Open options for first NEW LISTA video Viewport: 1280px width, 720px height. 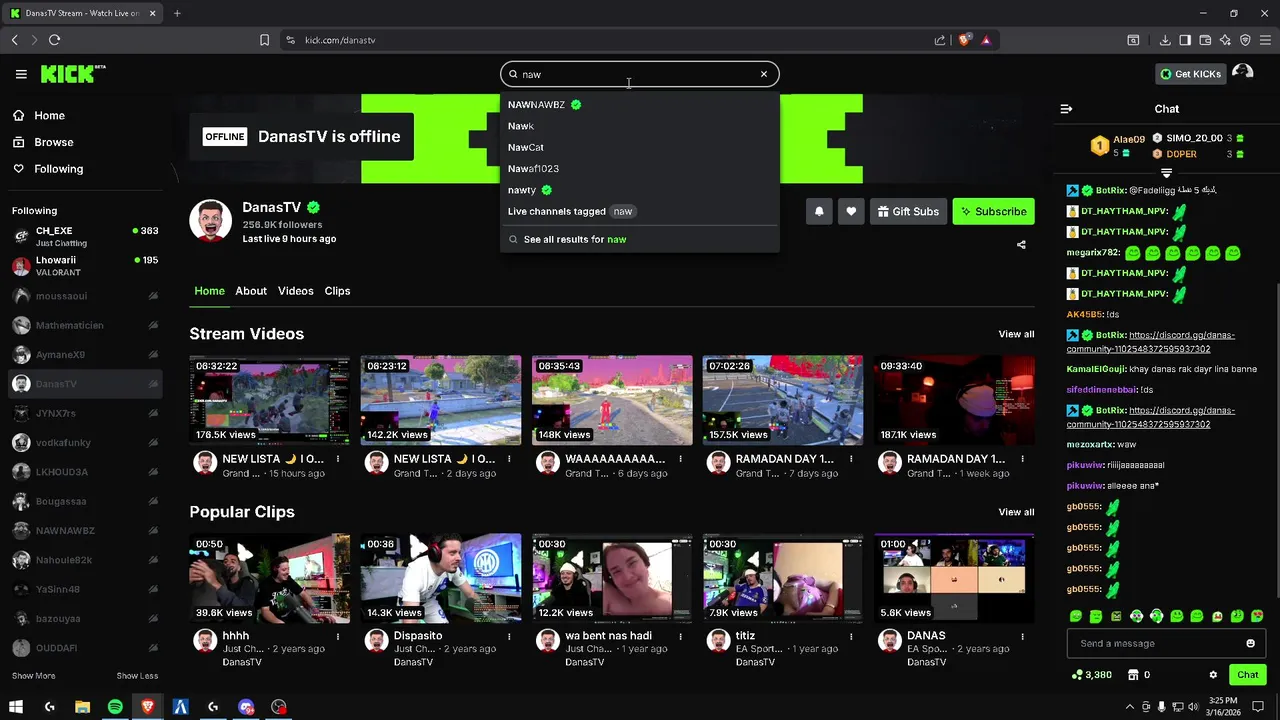(338, 459)
